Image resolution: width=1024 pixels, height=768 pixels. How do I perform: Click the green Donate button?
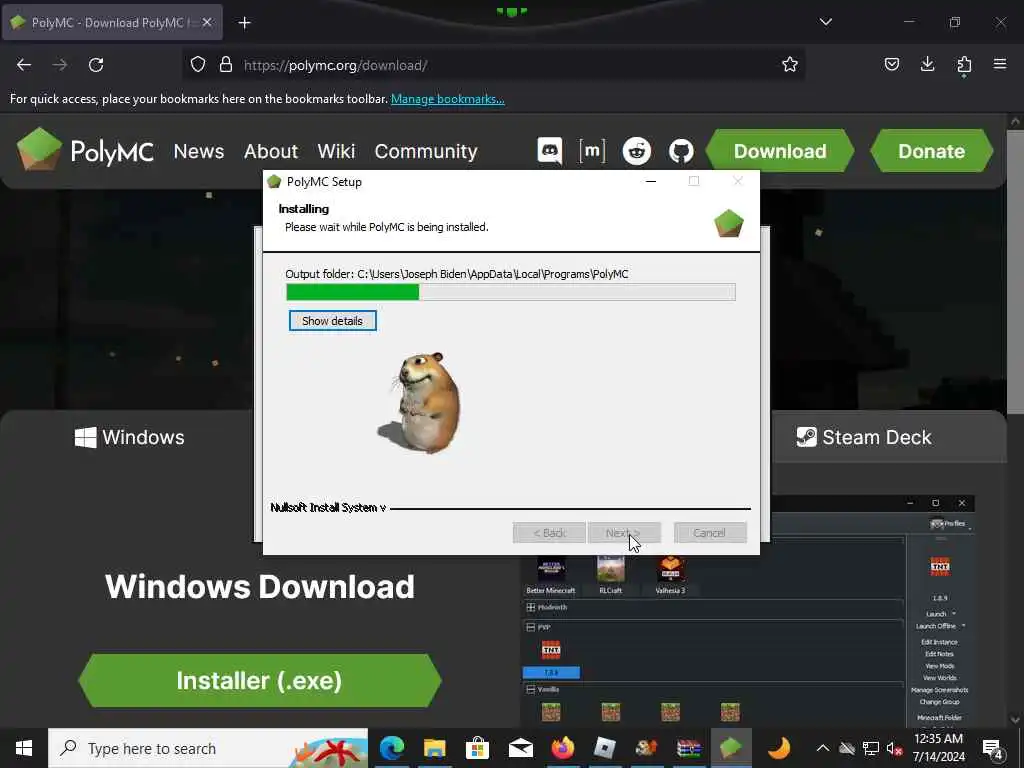coord(931,151)
